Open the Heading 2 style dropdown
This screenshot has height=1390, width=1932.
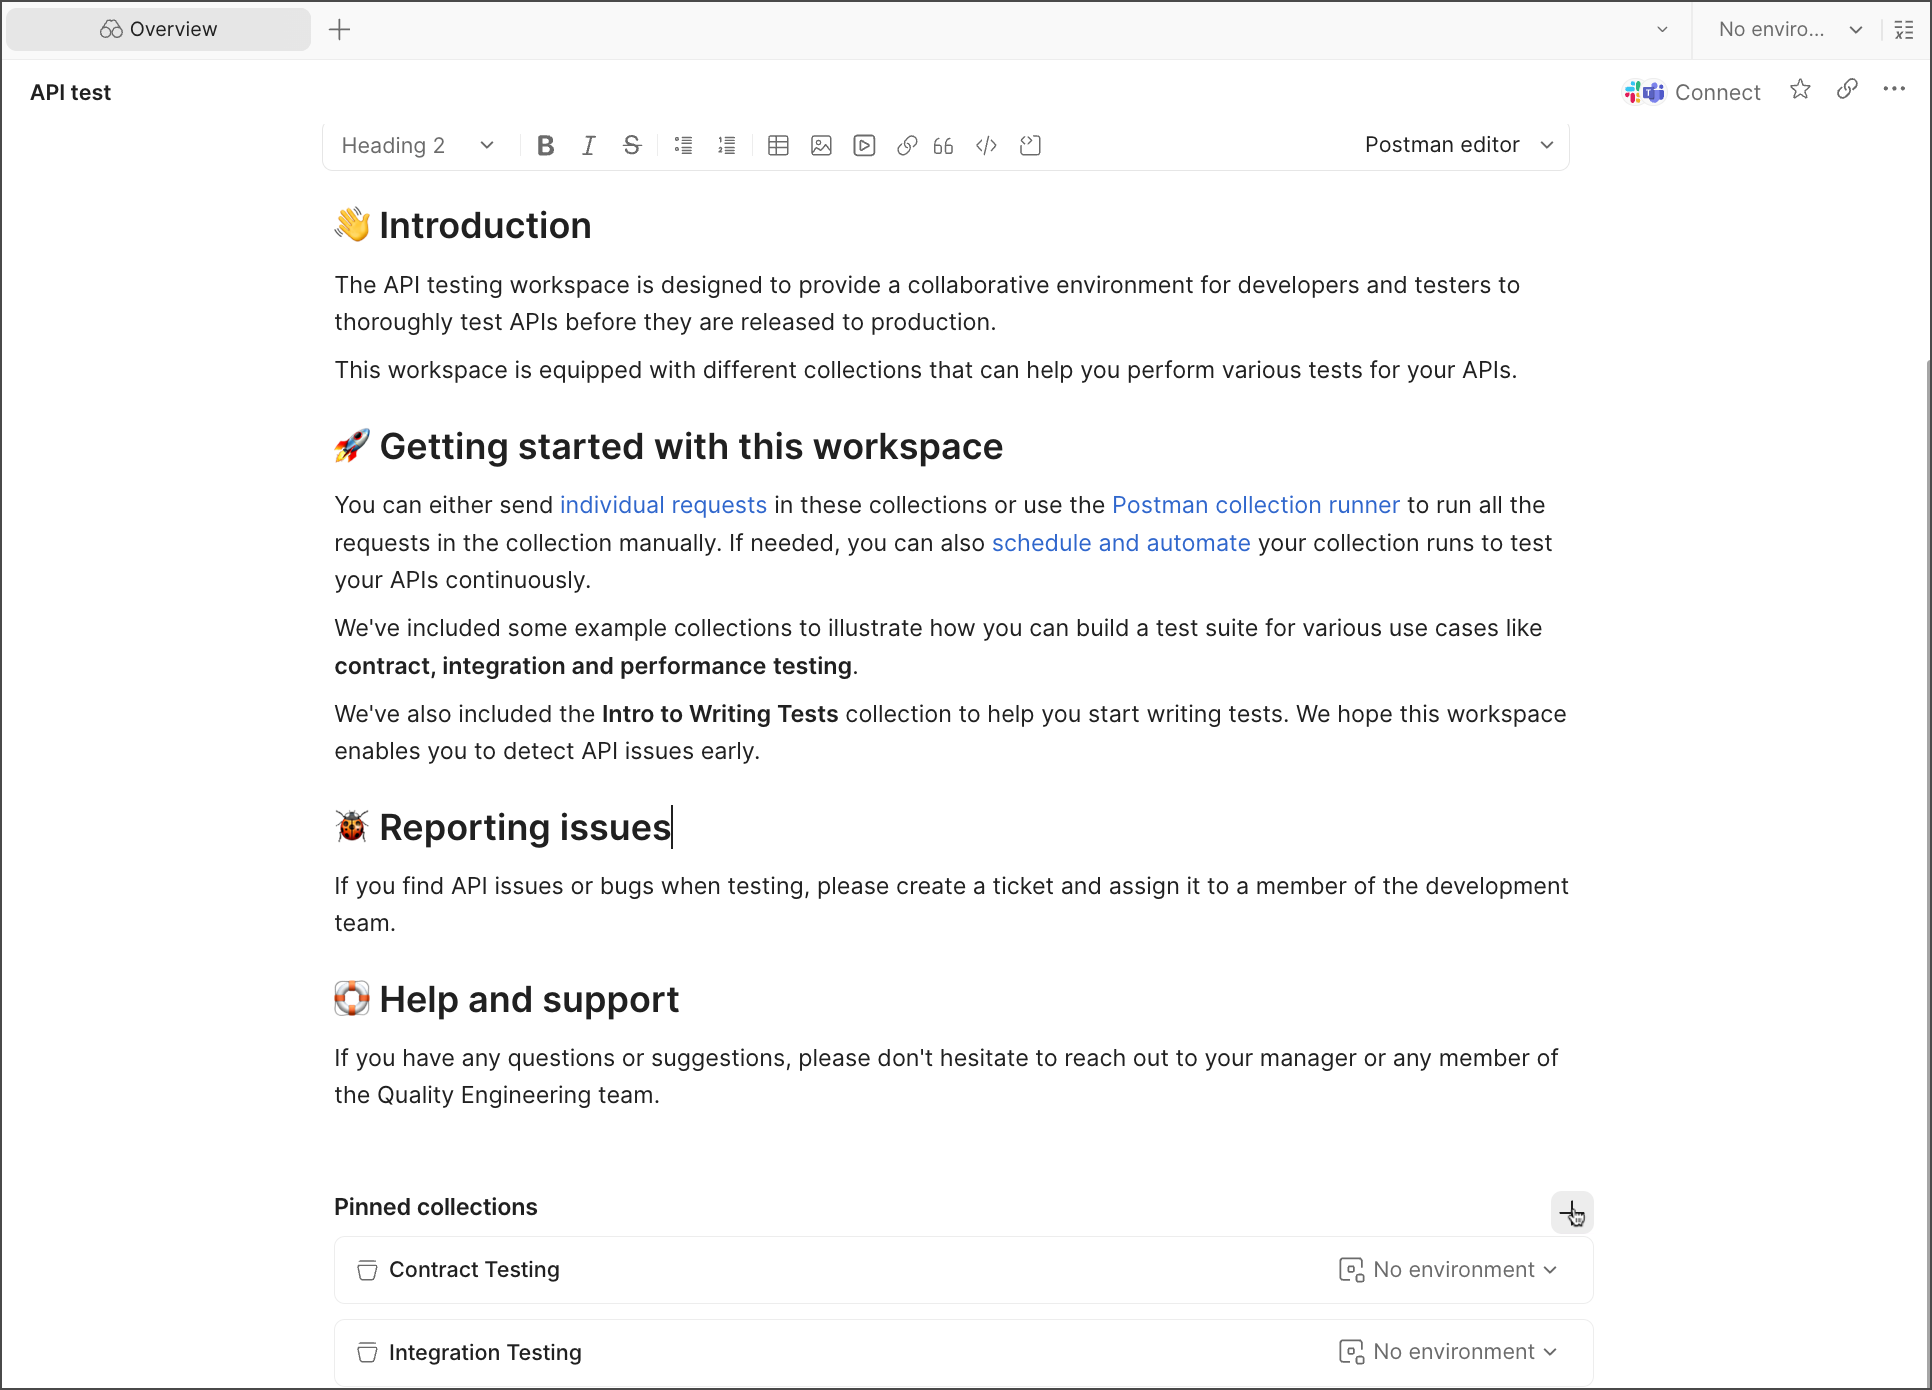[x=418, y=146]
